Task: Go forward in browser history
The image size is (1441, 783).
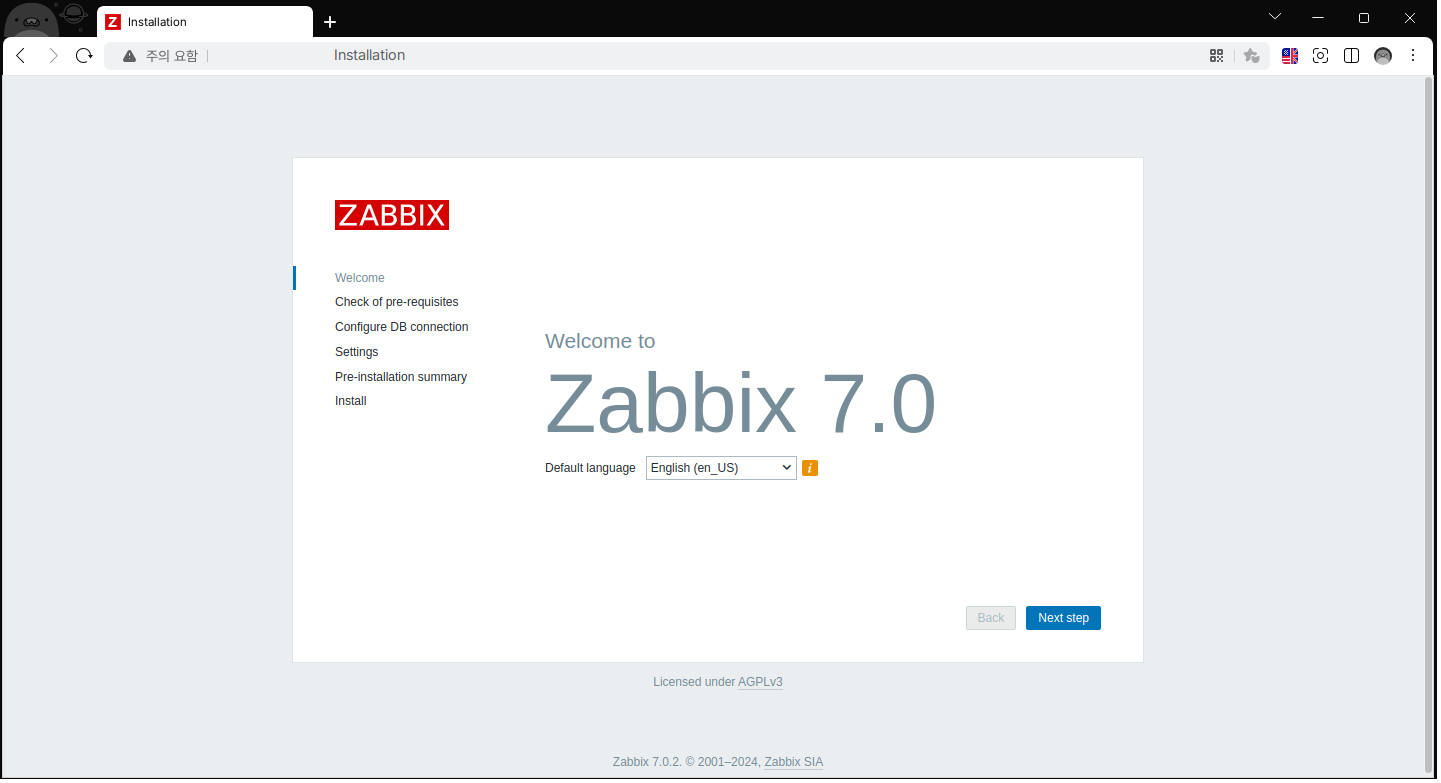Action: coord(53,56)
